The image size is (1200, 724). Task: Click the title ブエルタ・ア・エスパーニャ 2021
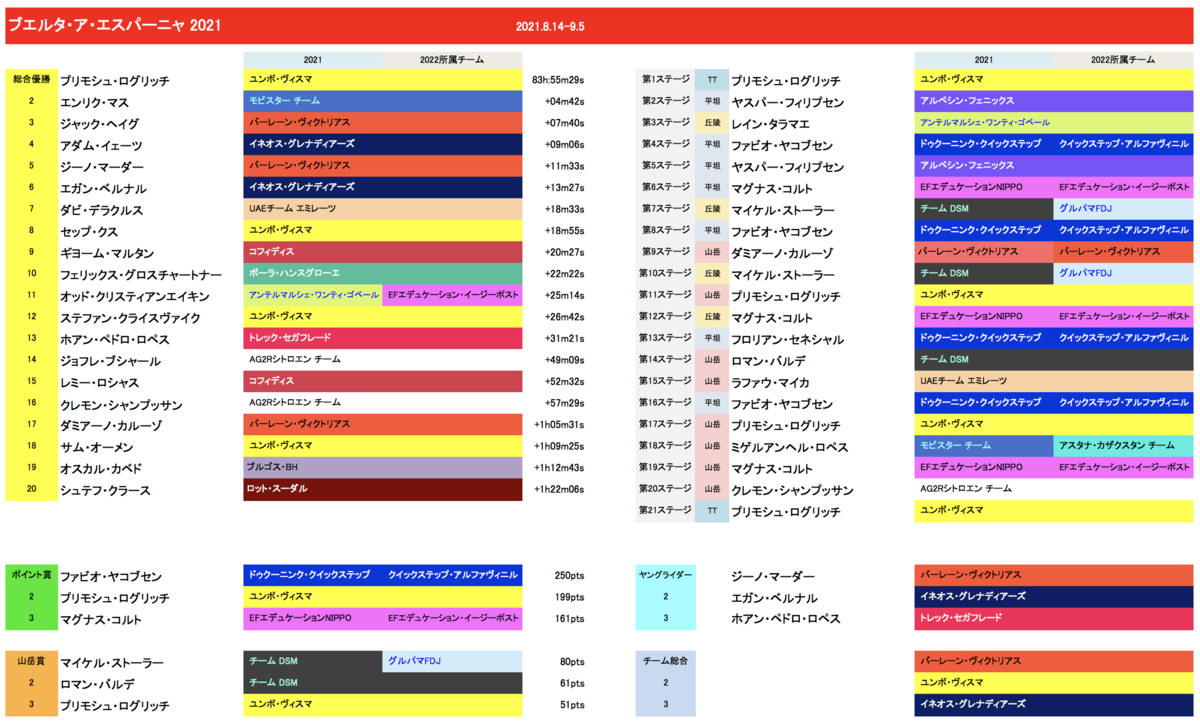point(113,26)
